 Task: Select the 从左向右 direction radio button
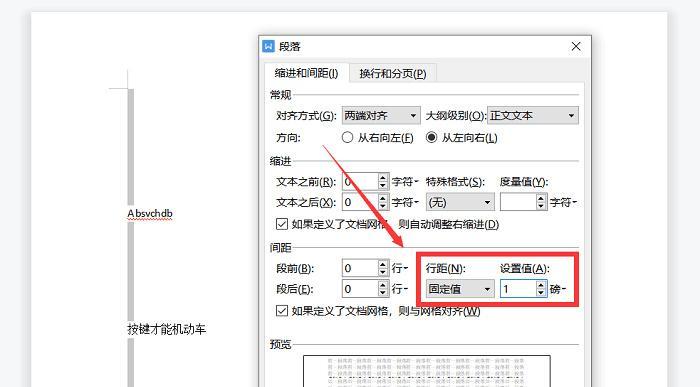pos(431,137)
